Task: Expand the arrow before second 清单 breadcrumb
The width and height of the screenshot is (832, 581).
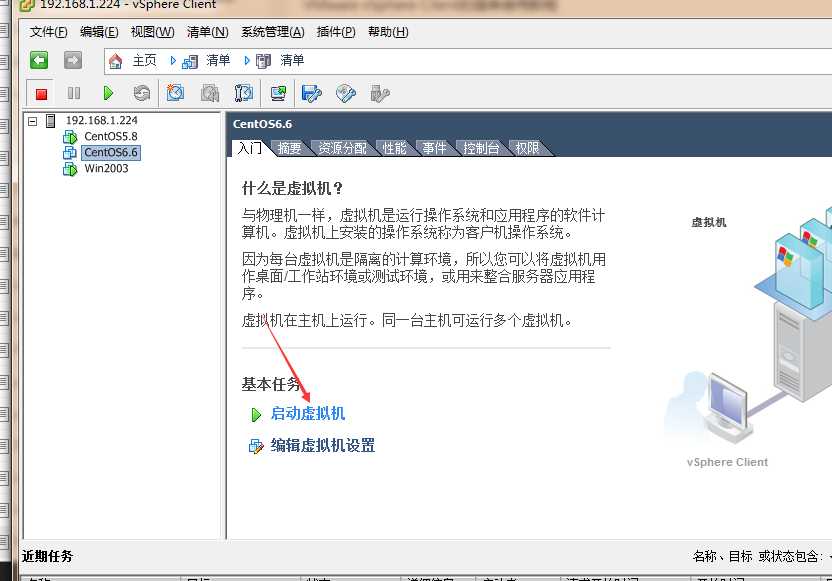Action: pos(247,61)
